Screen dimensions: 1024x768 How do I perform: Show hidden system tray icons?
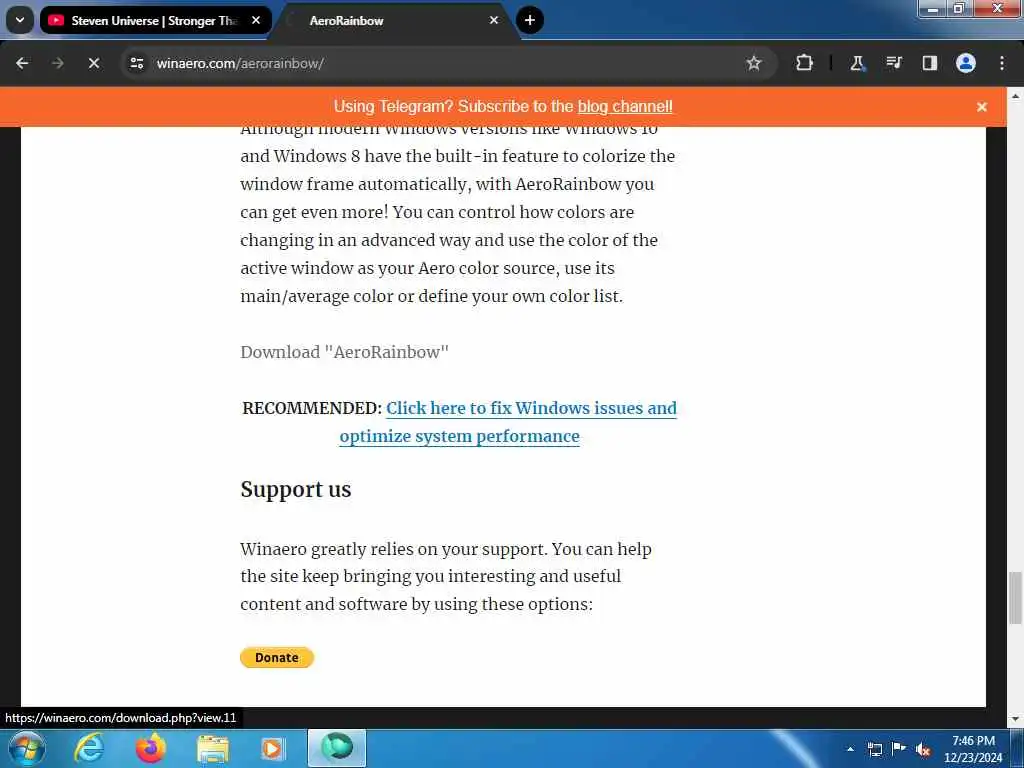pyautogui.click(x=850, y=749)
